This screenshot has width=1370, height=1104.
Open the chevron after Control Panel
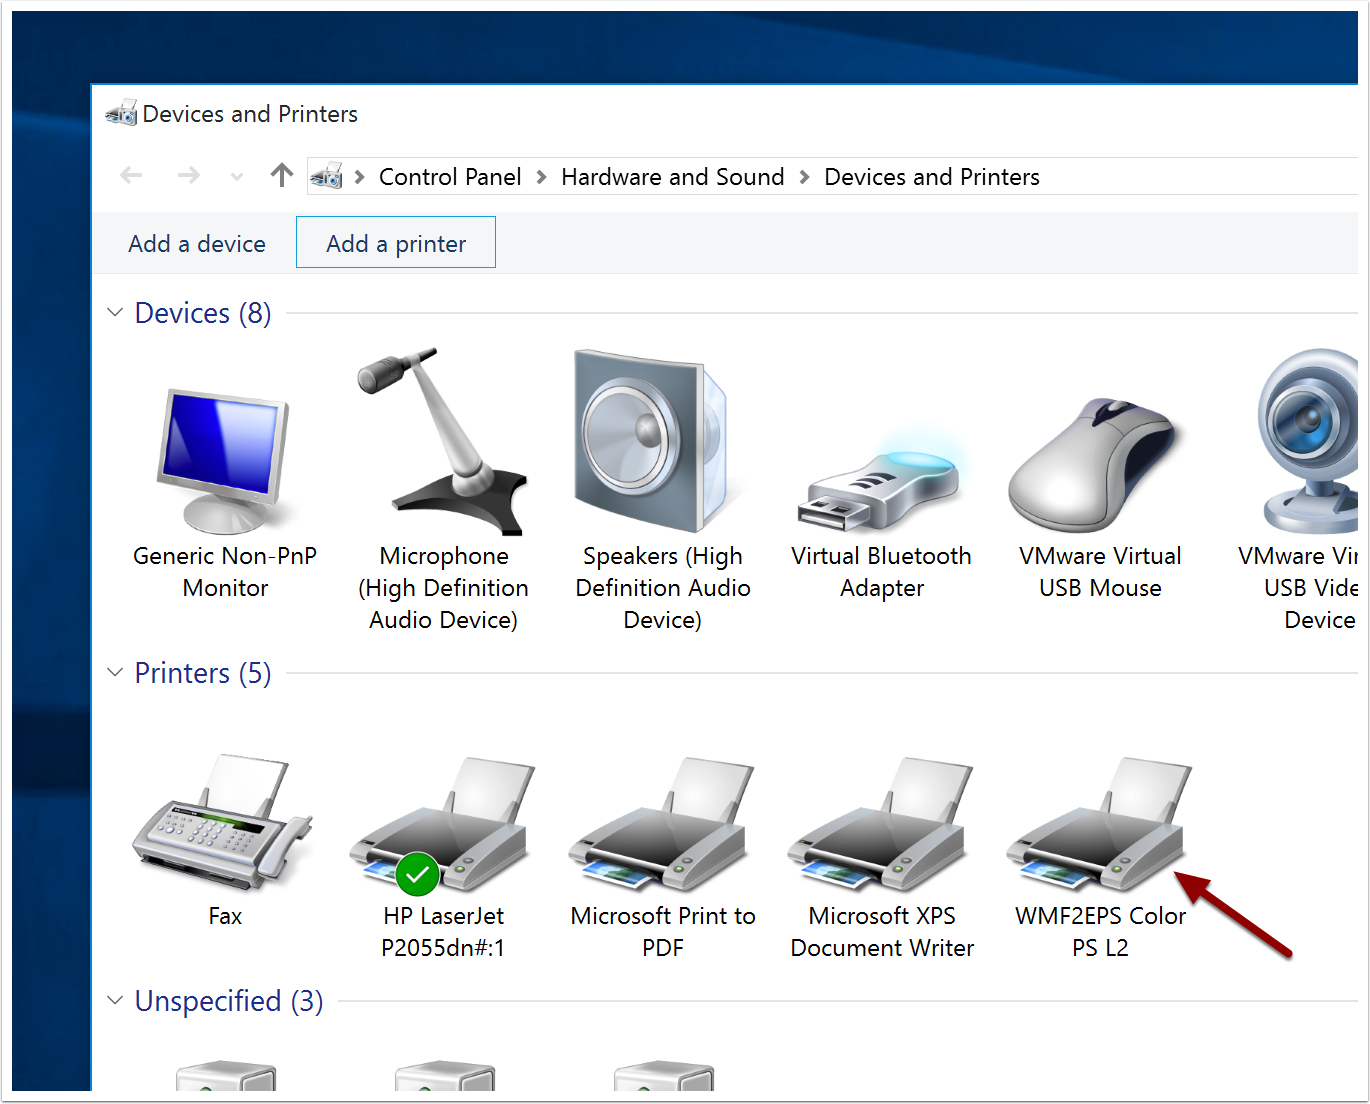[x=541, y=177]
